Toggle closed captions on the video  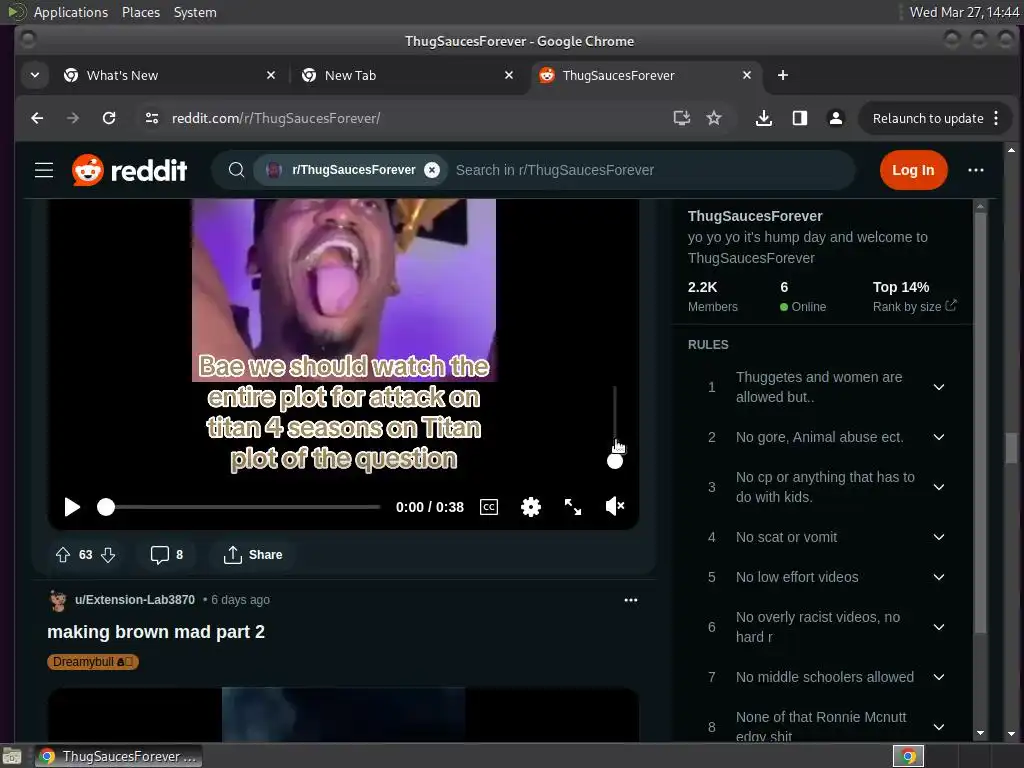(x=488, y=507)
